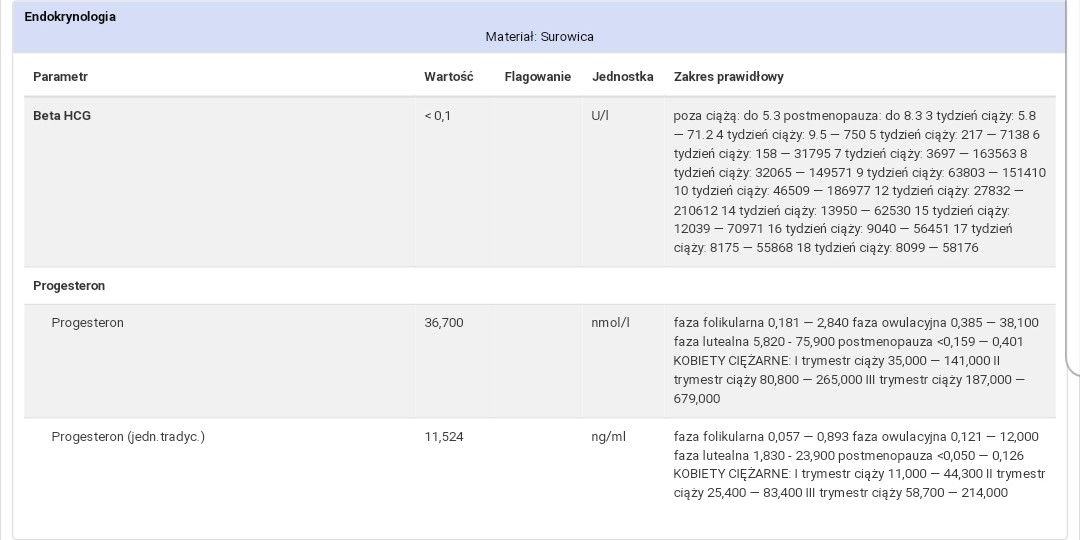Click the Beta HCG reference range text
1080x540 pixels.
click(x=858, y=181)
